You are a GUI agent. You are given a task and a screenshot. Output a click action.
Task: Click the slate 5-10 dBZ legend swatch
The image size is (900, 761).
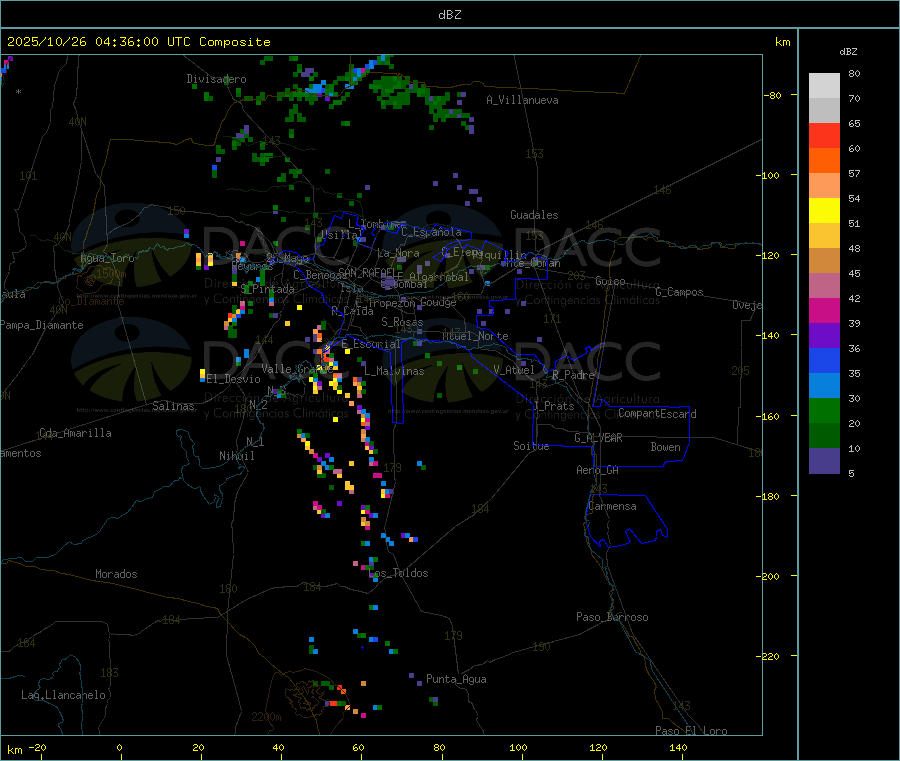pyautogui.click(x=824, y=461)
